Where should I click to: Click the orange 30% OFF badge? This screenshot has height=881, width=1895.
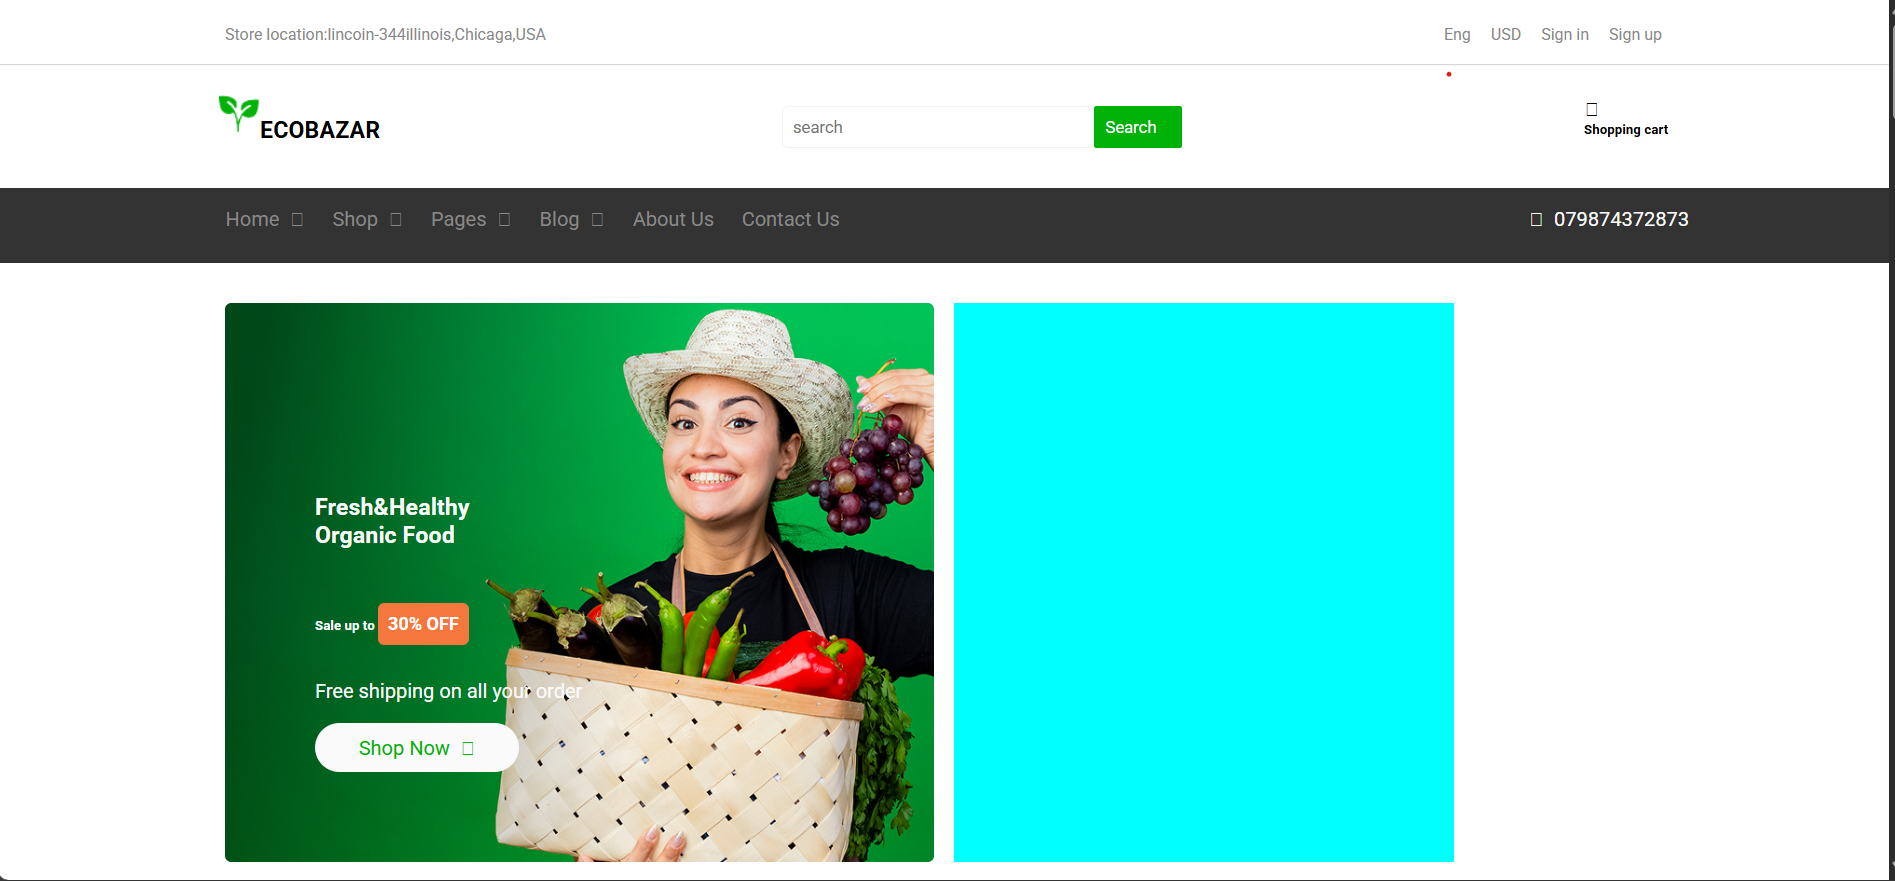coord(423,624)
